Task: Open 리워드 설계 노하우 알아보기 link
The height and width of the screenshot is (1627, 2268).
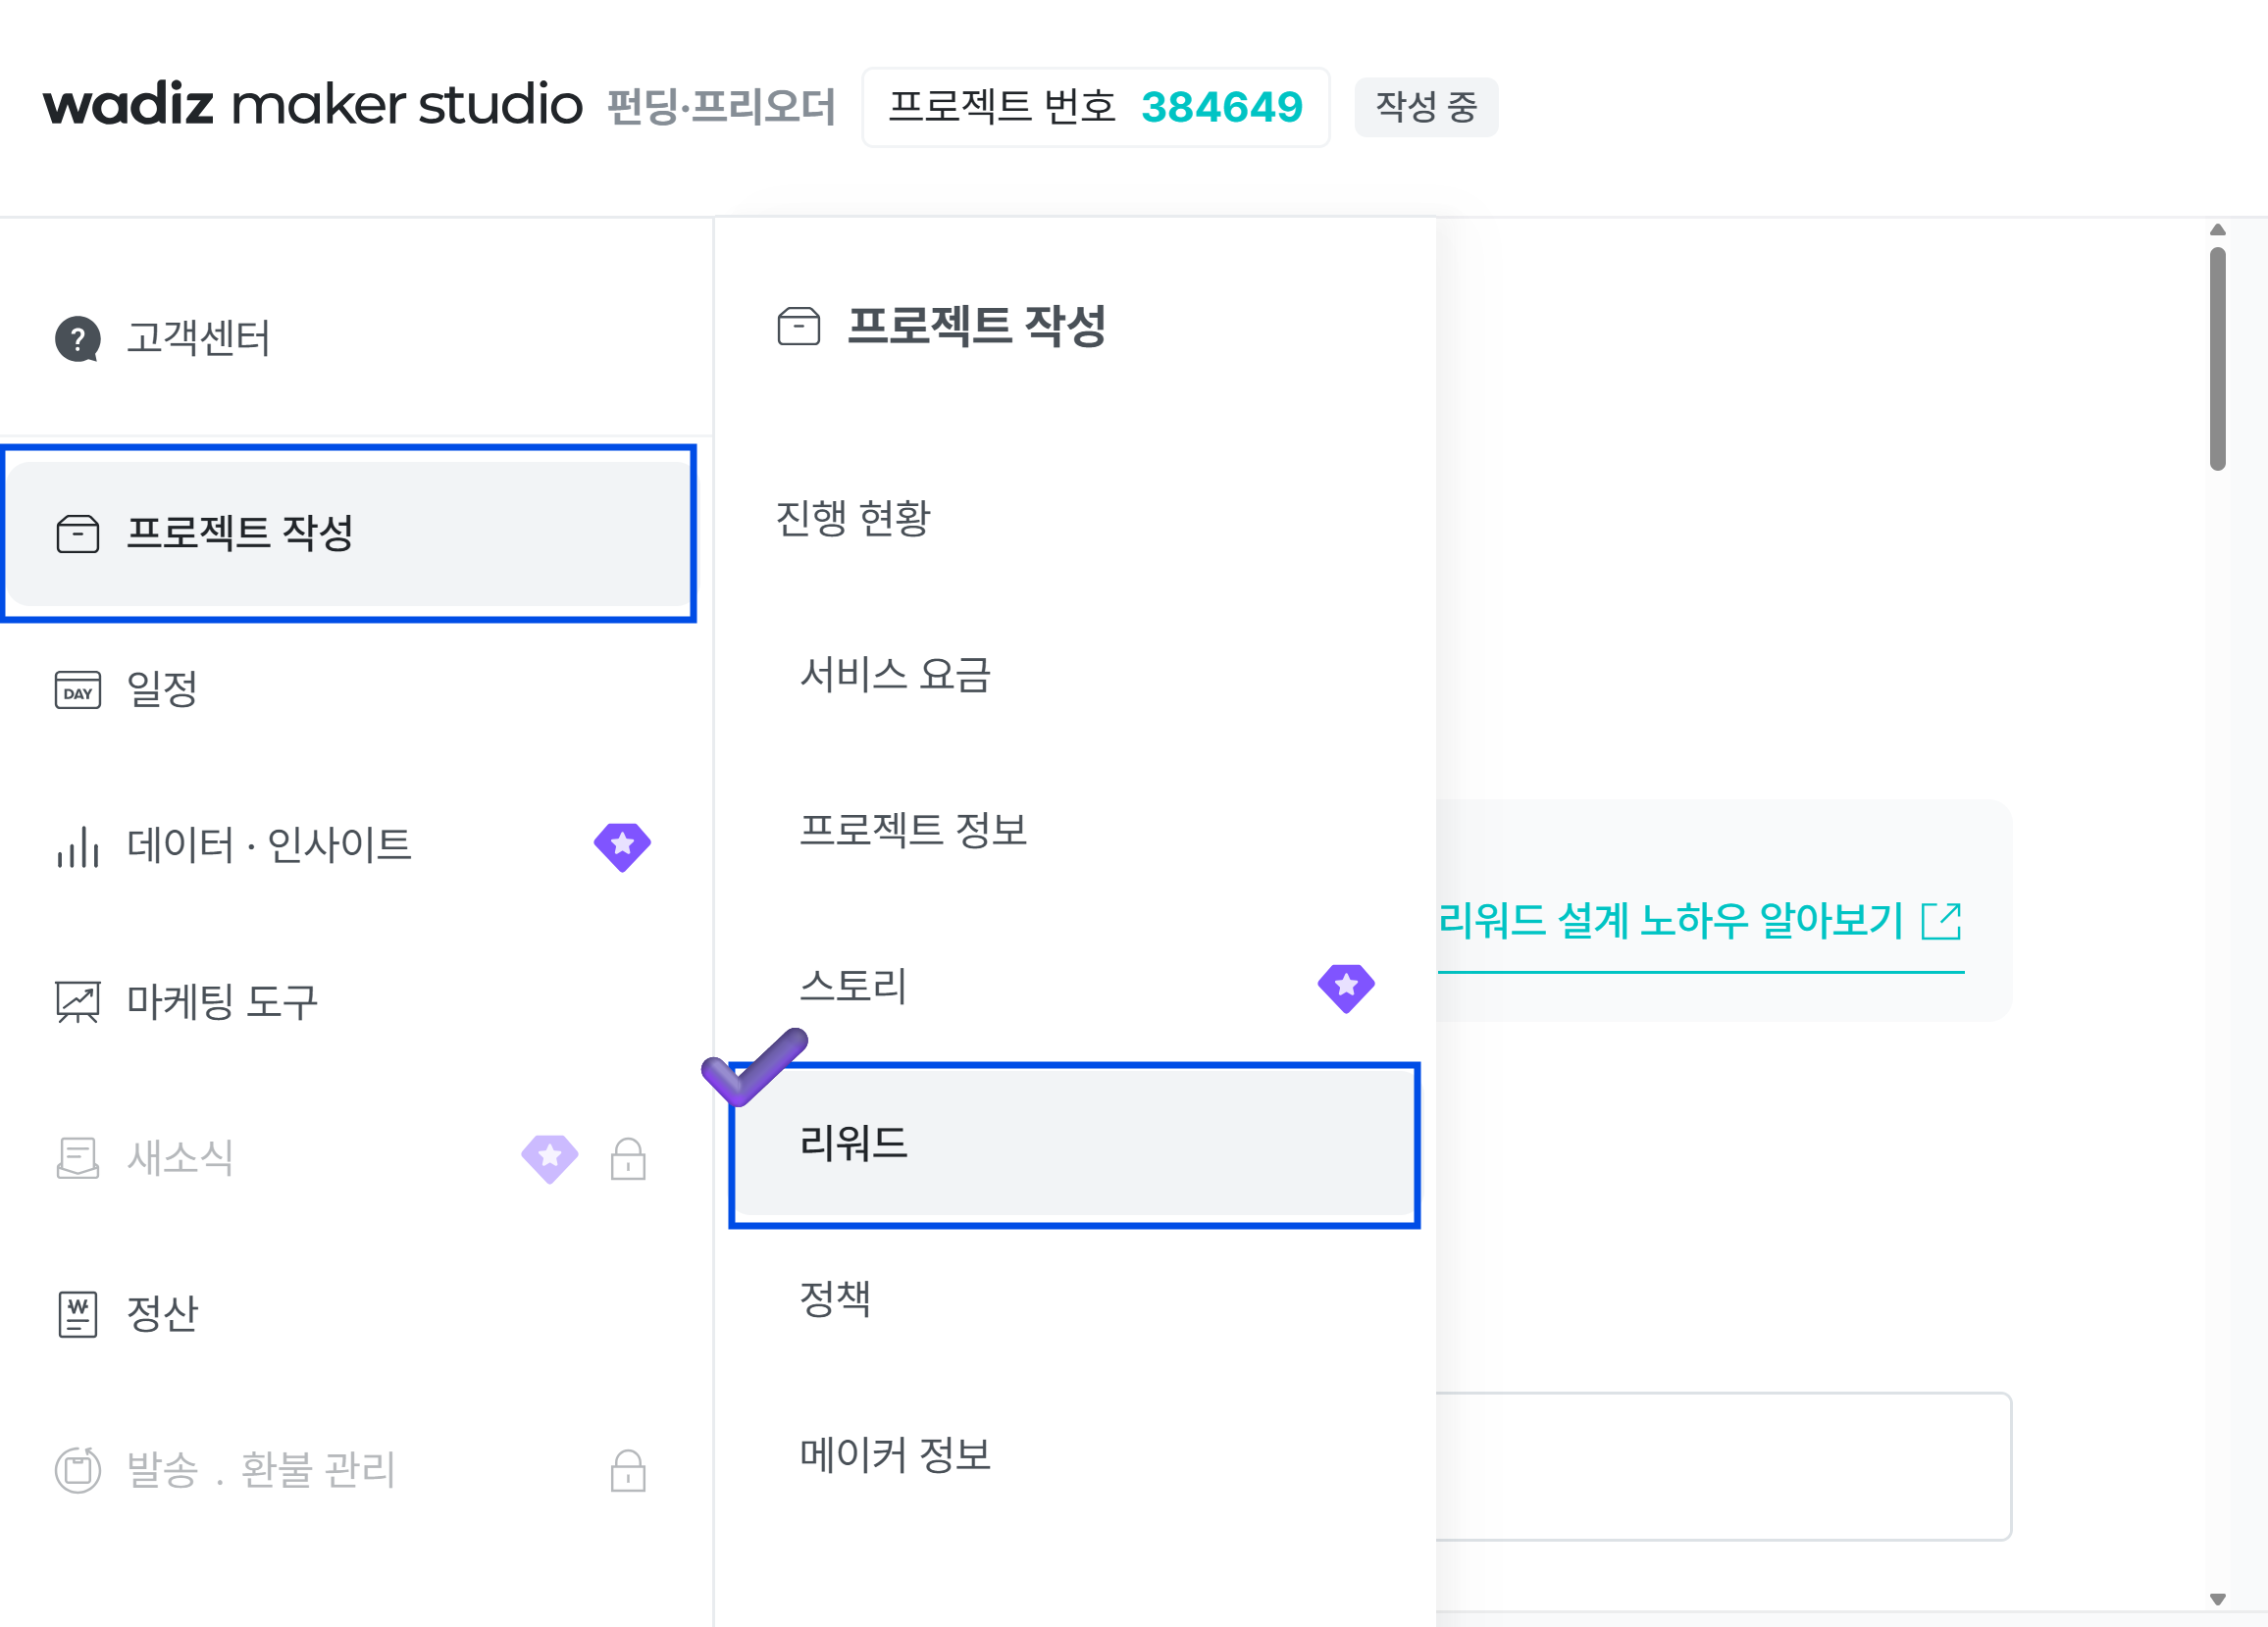Action: tap(1670, 921)
